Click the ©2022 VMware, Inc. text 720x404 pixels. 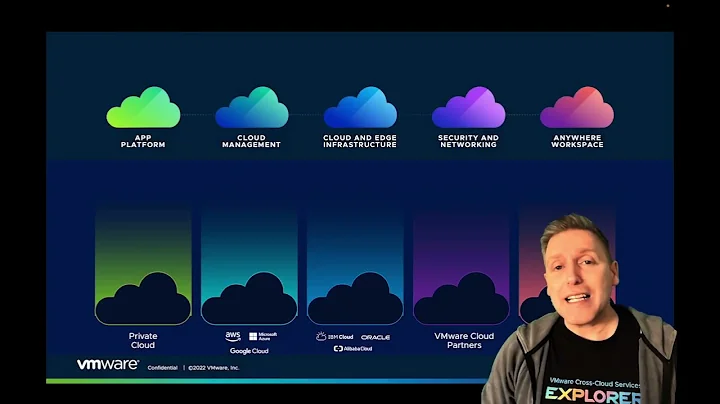coord(214,368)
